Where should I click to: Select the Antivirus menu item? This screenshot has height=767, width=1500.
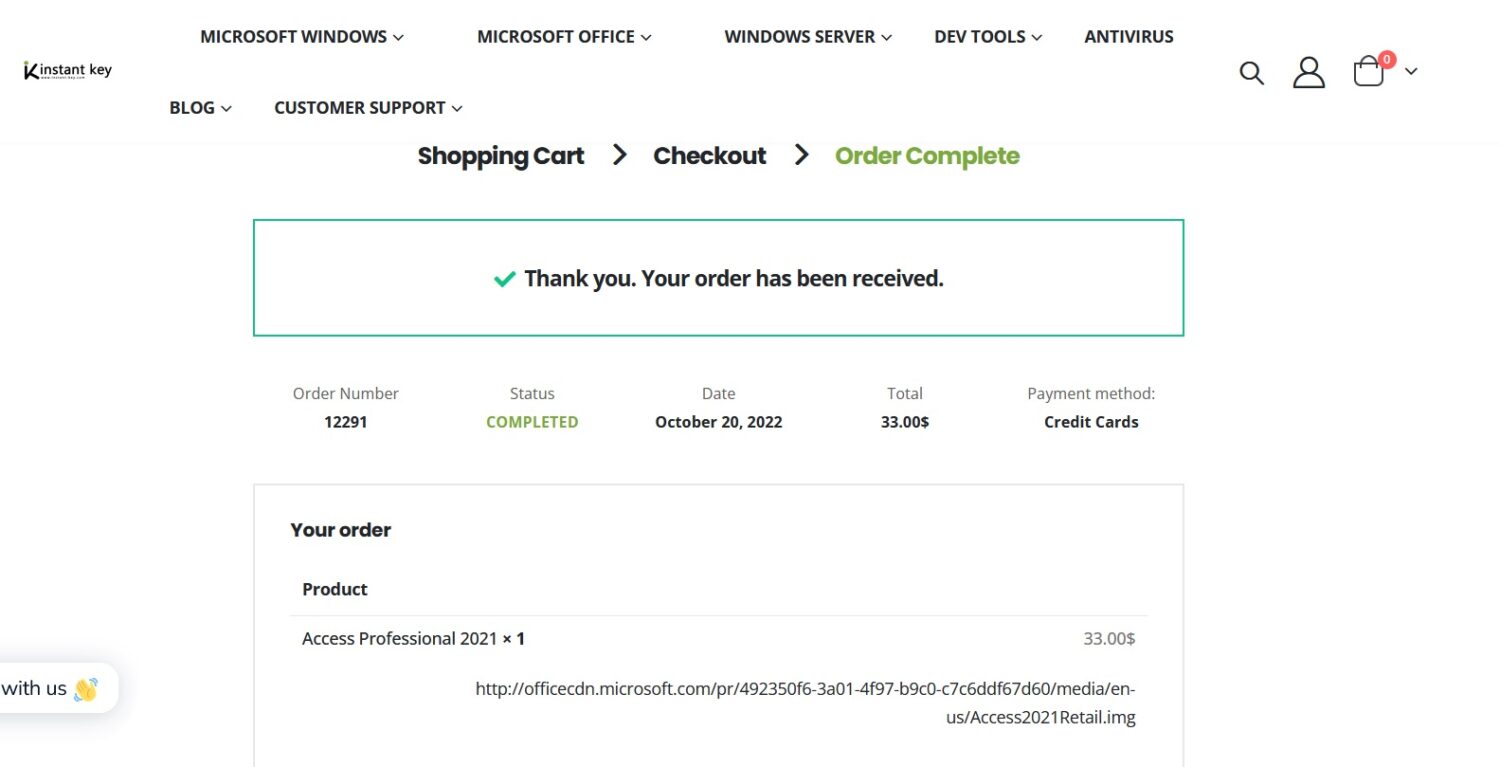click(x=1129, y=37)
